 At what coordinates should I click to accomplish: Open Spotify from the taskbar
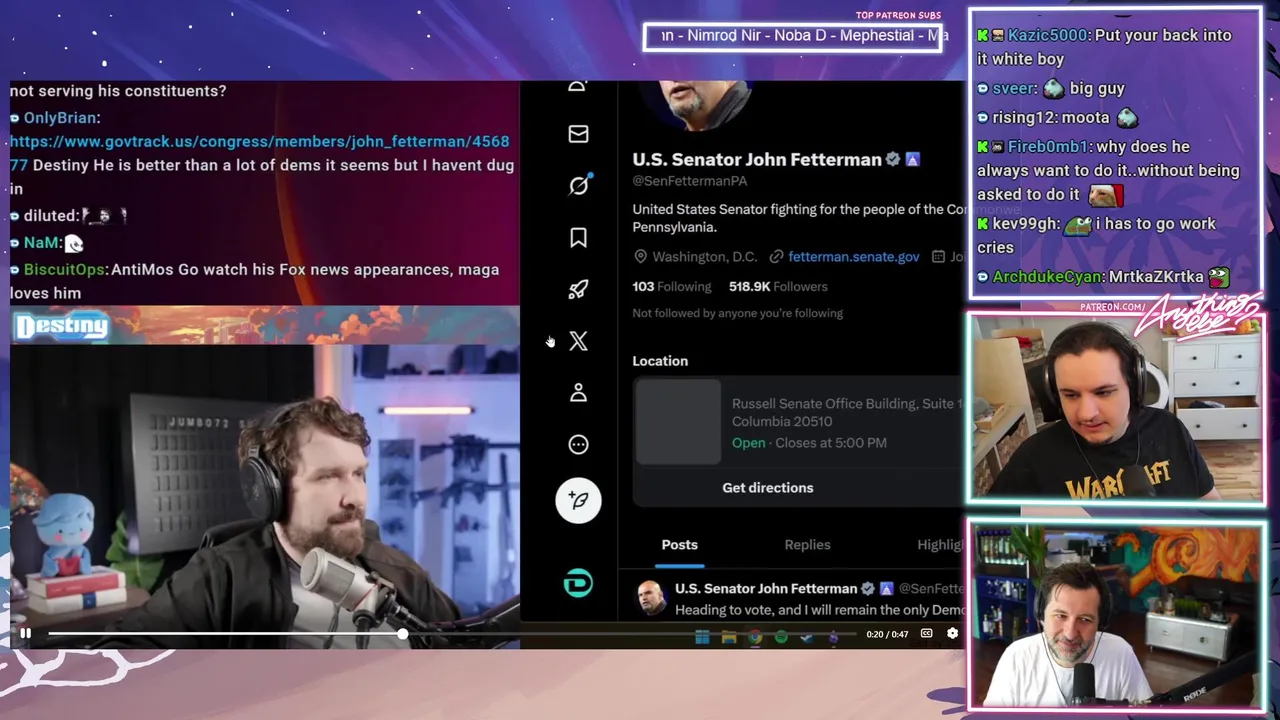tap(781, 637)
